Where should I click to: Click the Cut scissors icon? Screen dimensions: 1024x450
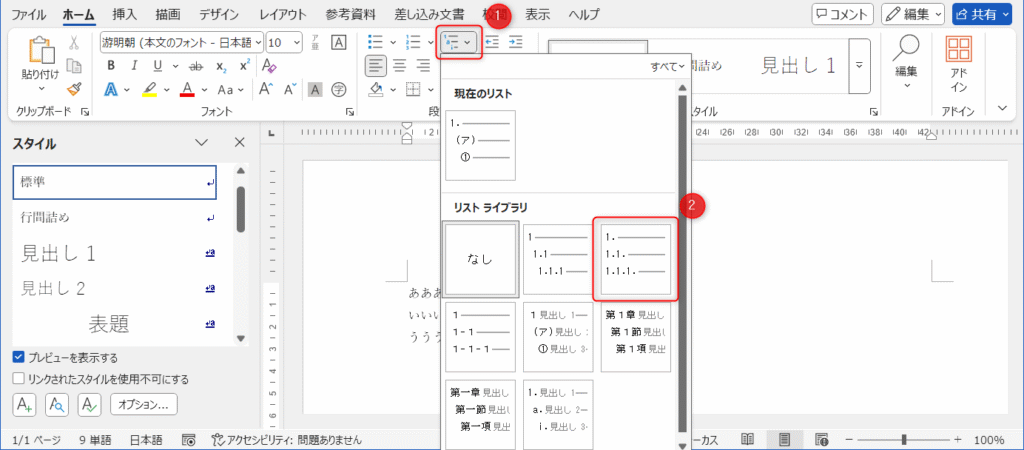pos(74,43)
